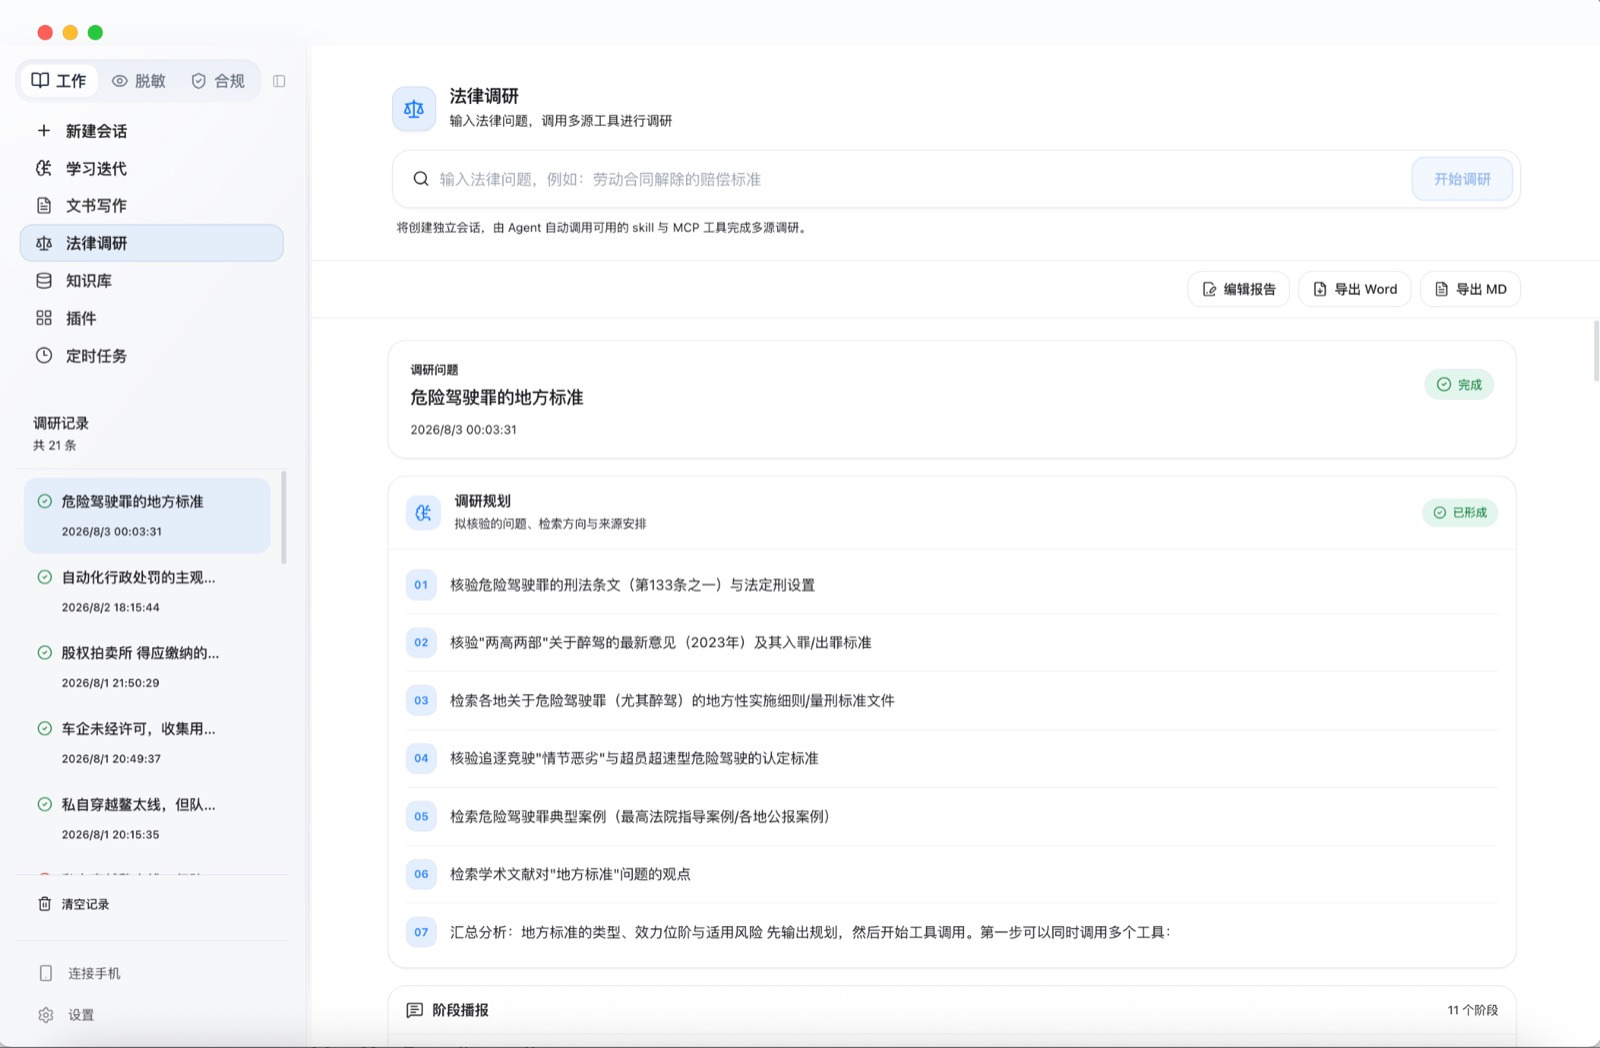The width and height of the screenshot is (1600, 1048).
Task: Click step 05 number badge
Action: tap(421, 816)
